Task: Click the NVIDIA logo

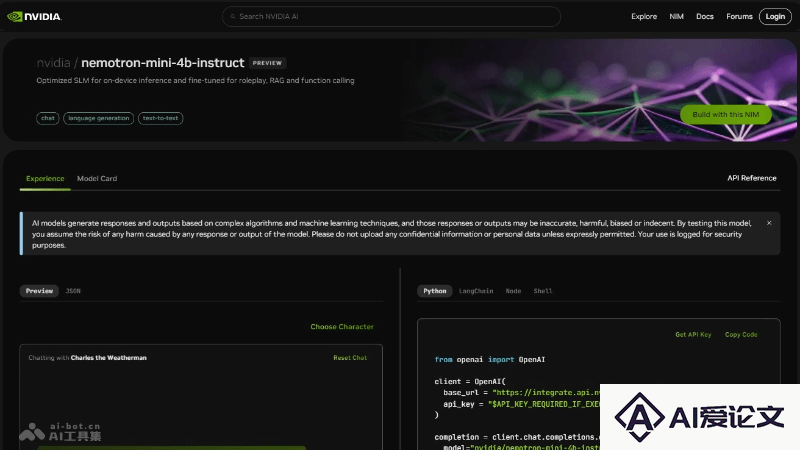Action: [34, 16]
